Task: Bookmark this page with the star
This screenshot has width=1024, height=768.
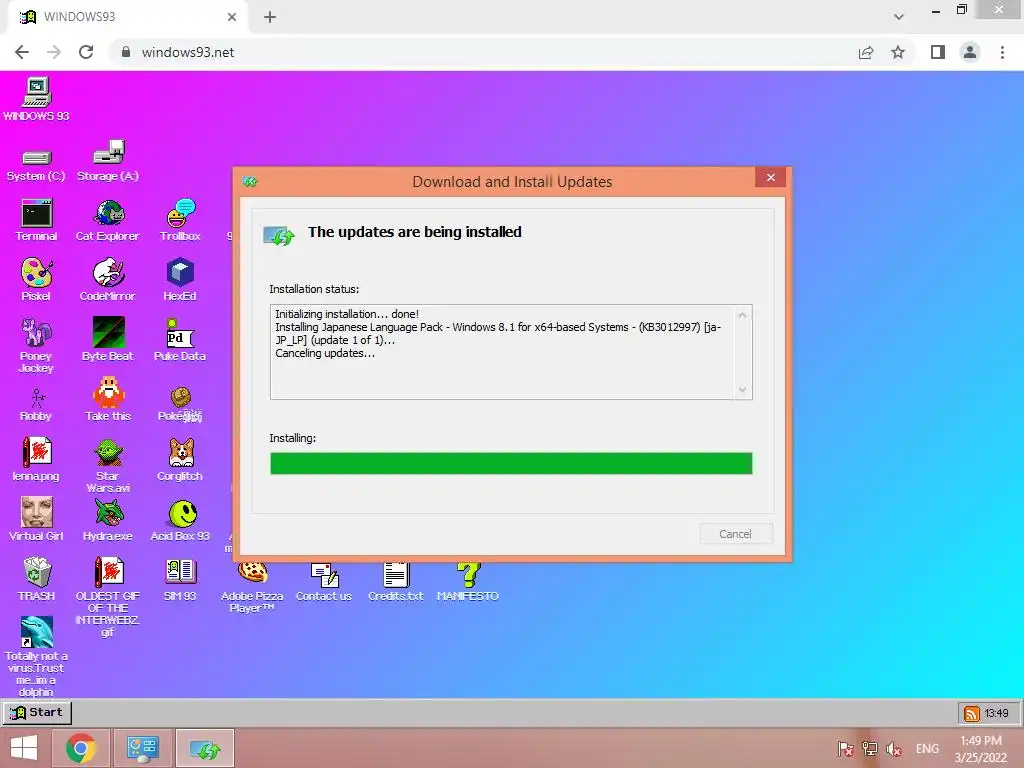Action: (899, 52)
